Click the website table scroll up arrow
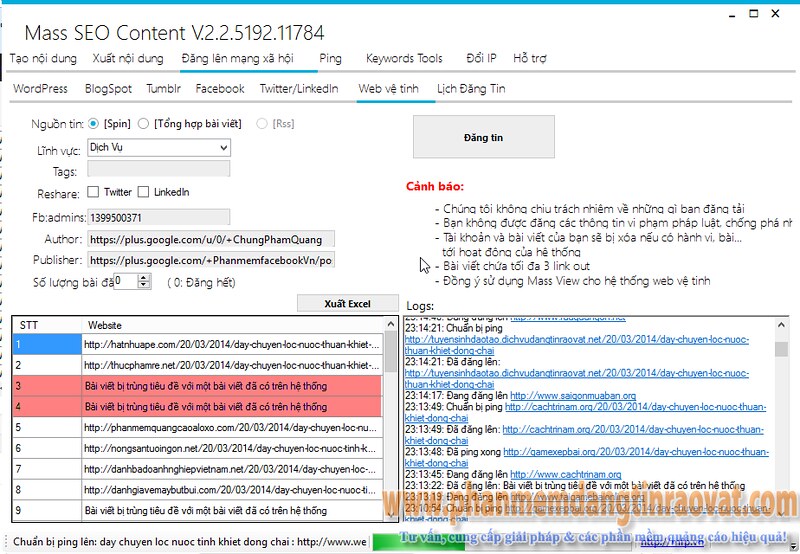Viewport: 800px width, 554px height. point(391,324)
